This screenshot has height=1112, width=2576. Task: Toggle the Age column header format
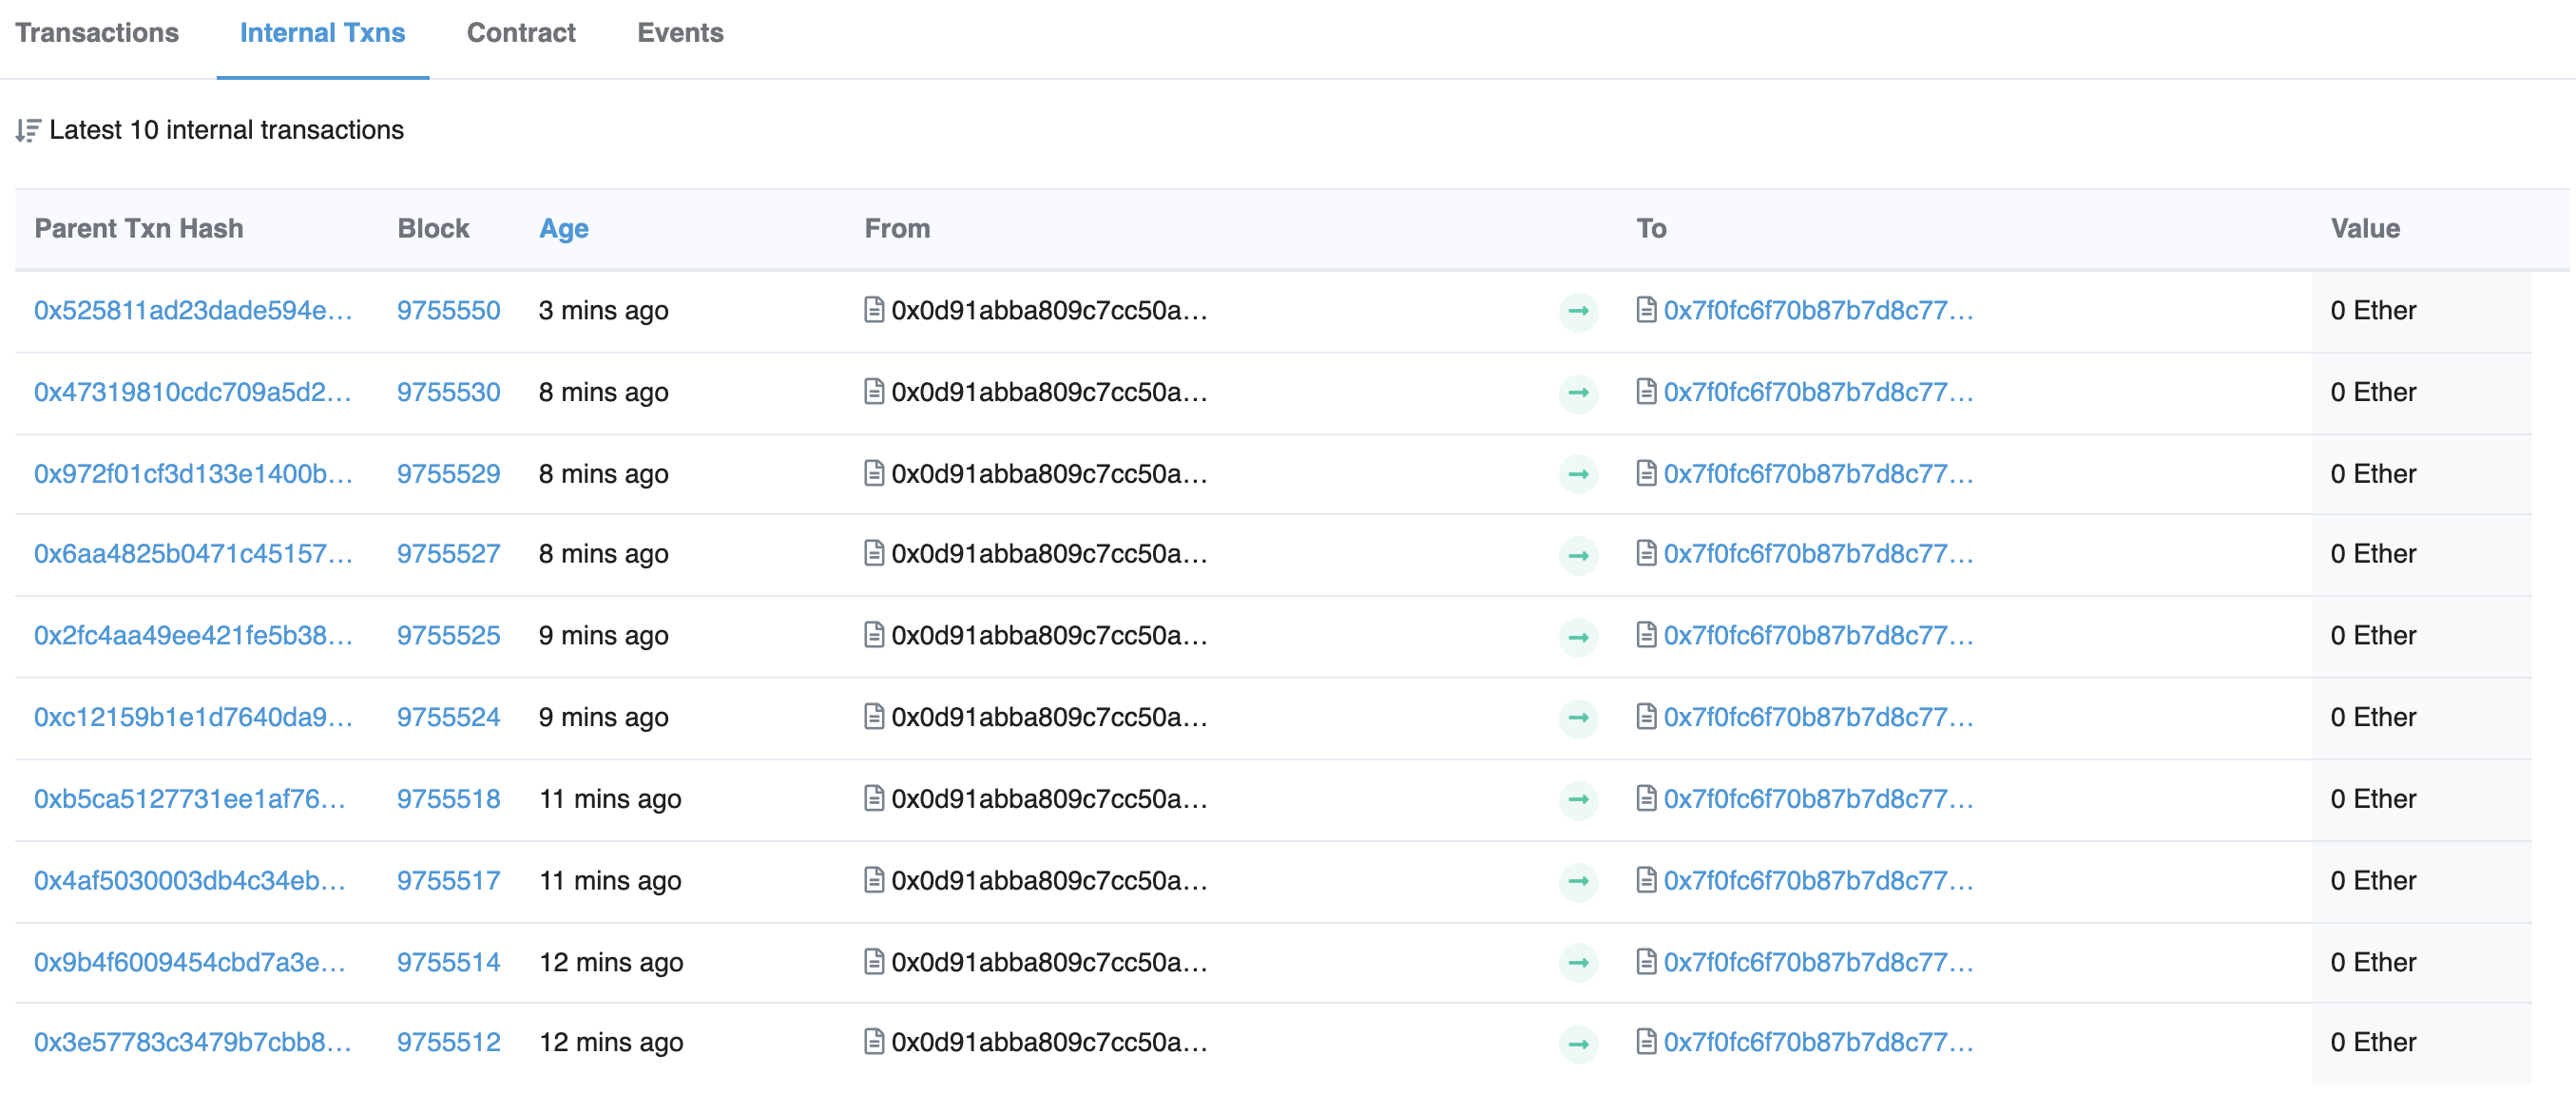pyautogui.click(x=563, y=229)
